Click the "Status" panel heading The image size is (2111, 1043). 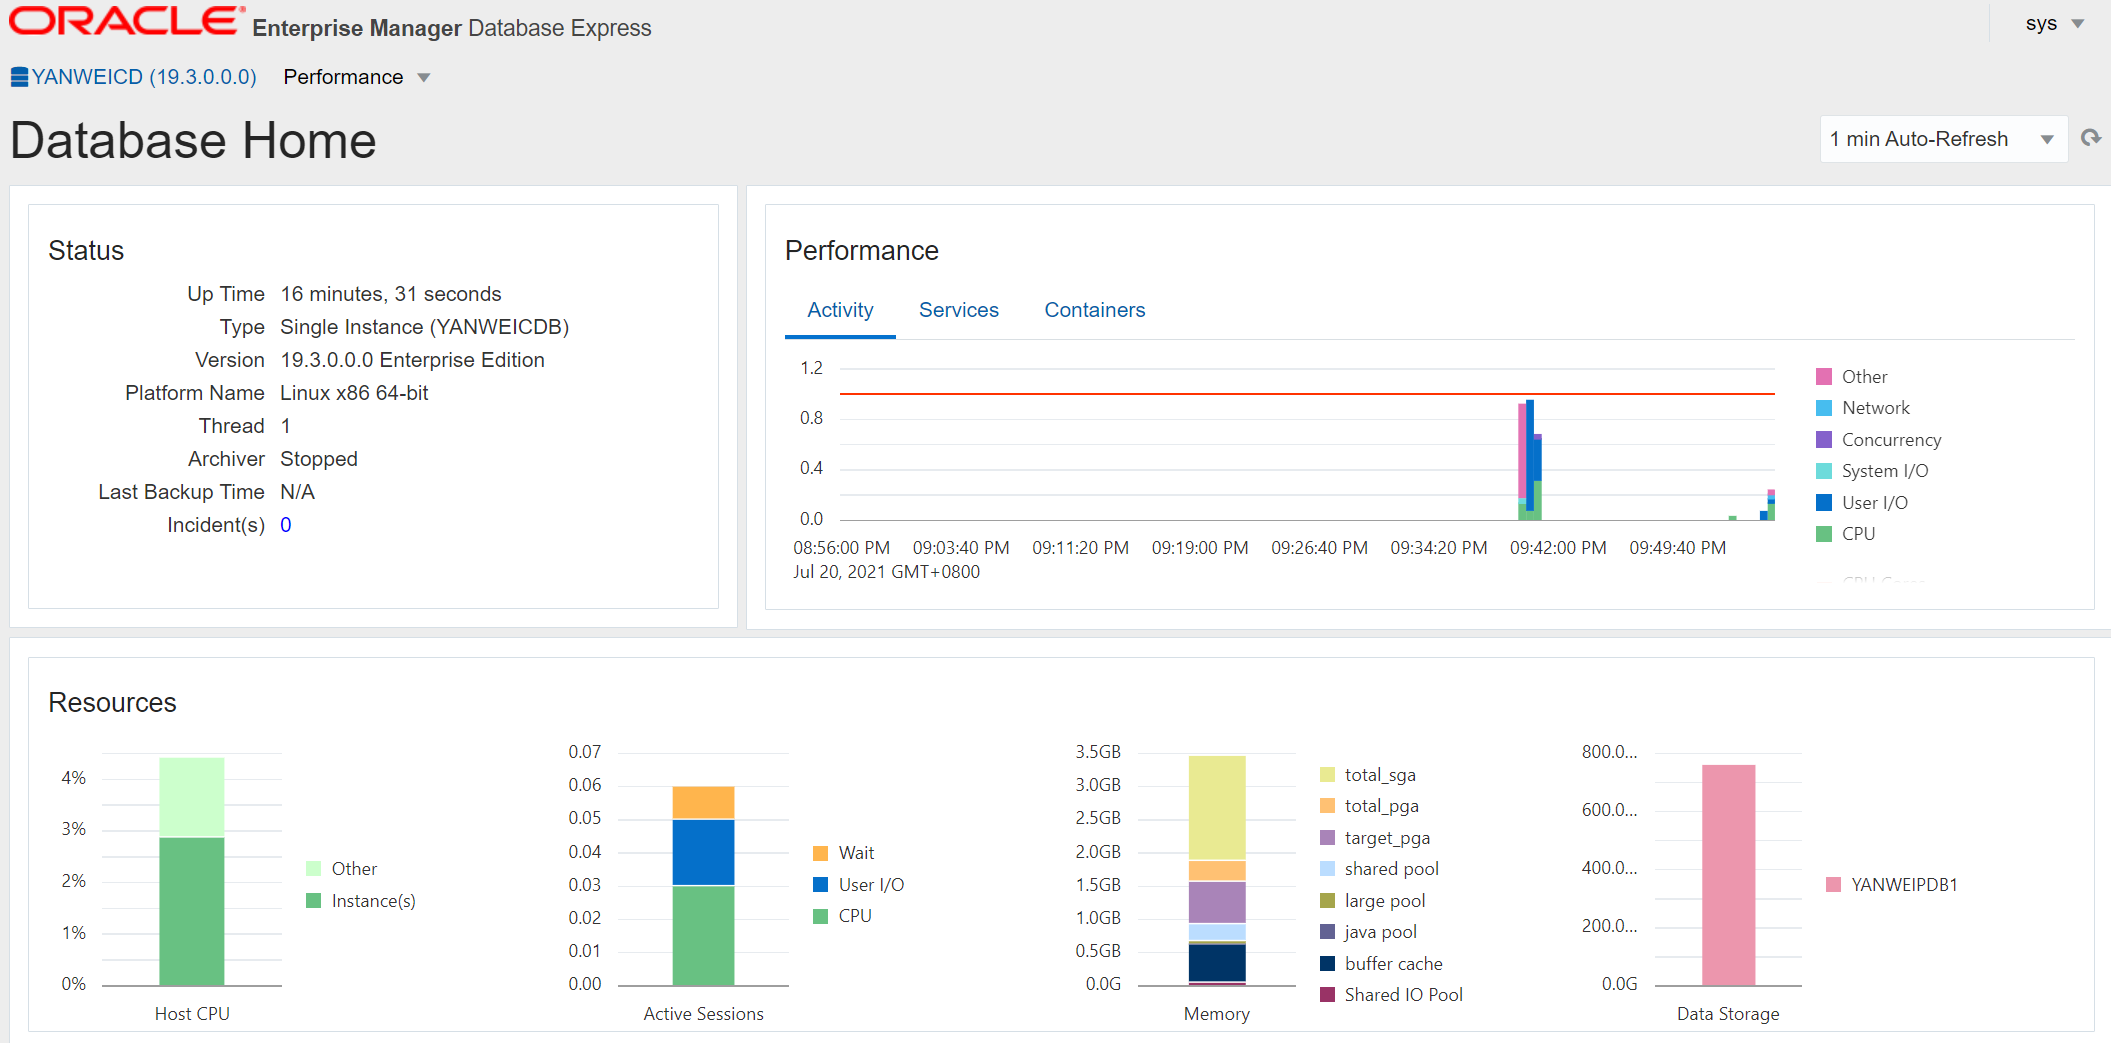[86, 251]
